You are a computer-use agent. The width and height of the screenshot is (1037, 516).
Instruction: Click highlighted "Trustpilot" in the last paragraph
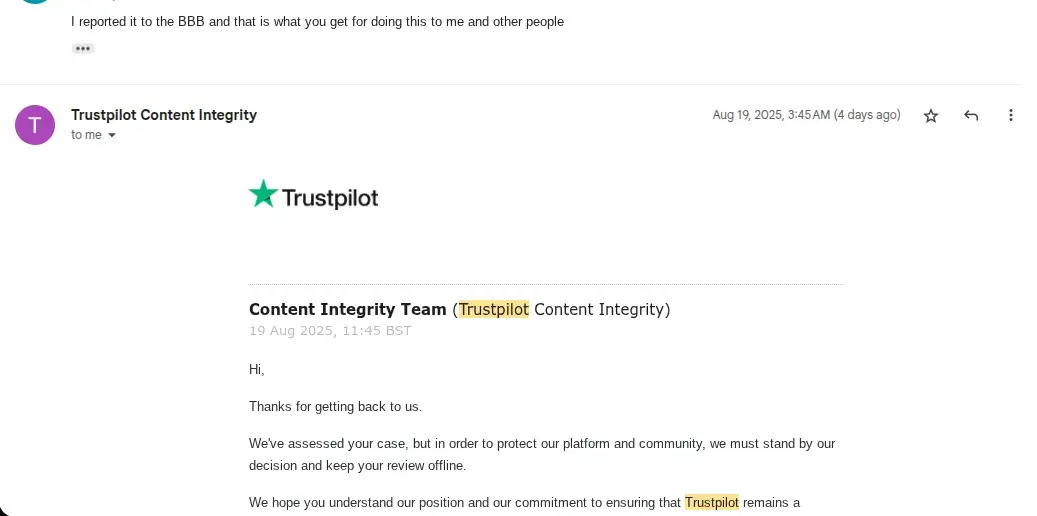[711, 502]
